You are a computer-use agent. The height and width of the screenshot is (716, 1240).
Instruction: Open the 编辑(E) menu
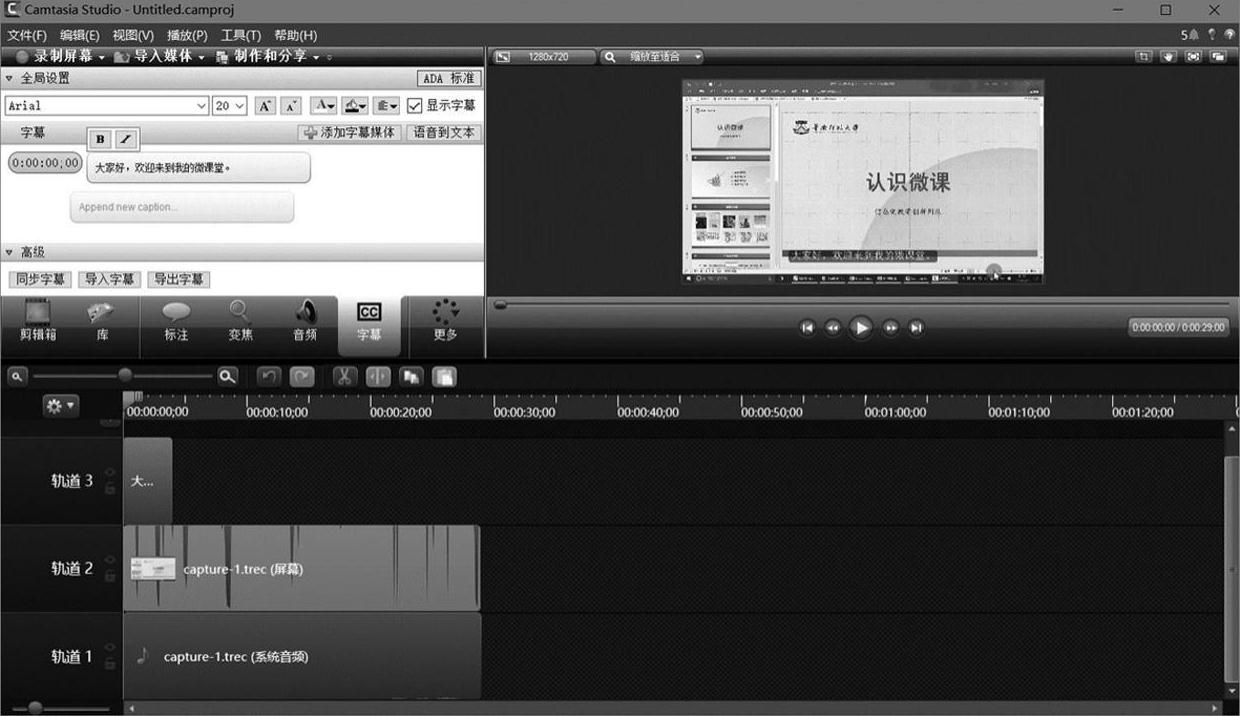tap(80, 35)
